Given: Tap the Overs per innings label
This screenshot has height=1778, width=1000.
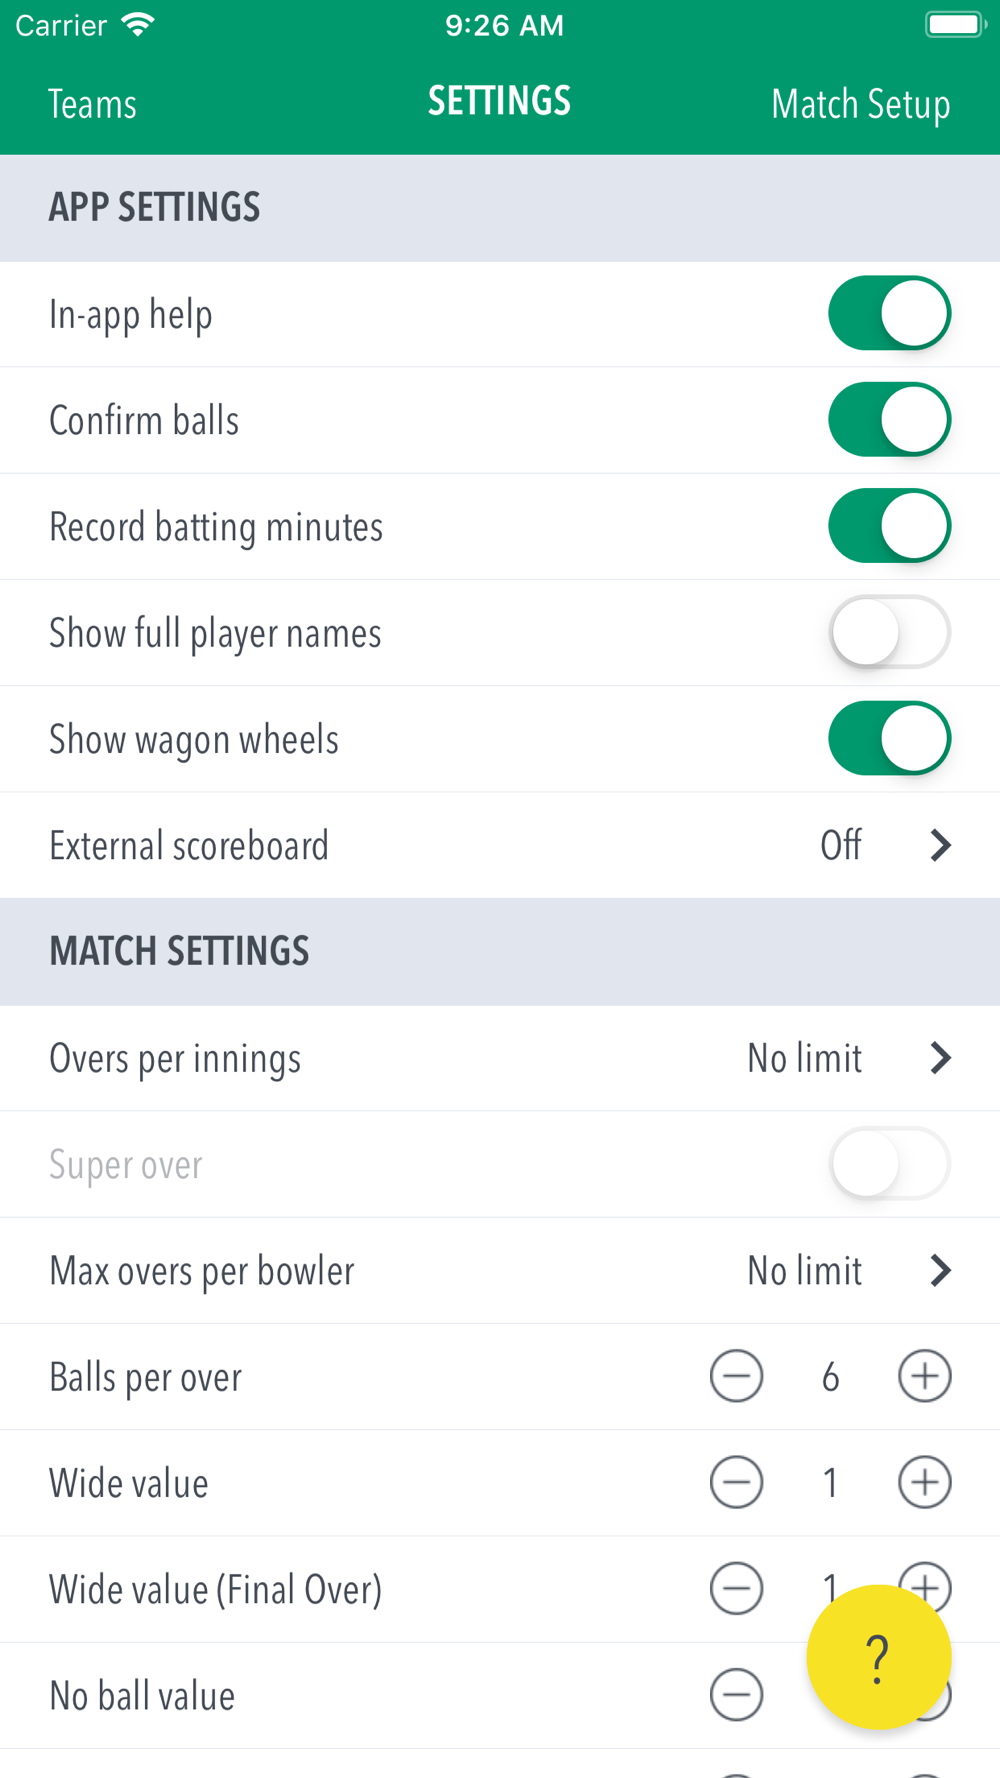Looking at the screenshot, I should click(x=175, y=1059).
